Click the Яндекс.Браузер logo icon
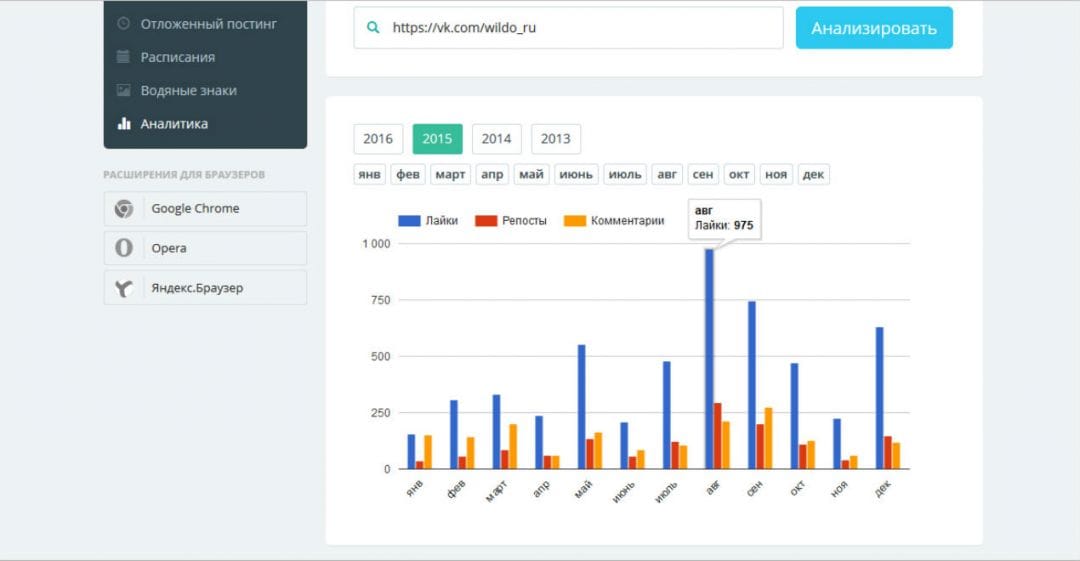1080x561 pixels. (x=124, y=288)
